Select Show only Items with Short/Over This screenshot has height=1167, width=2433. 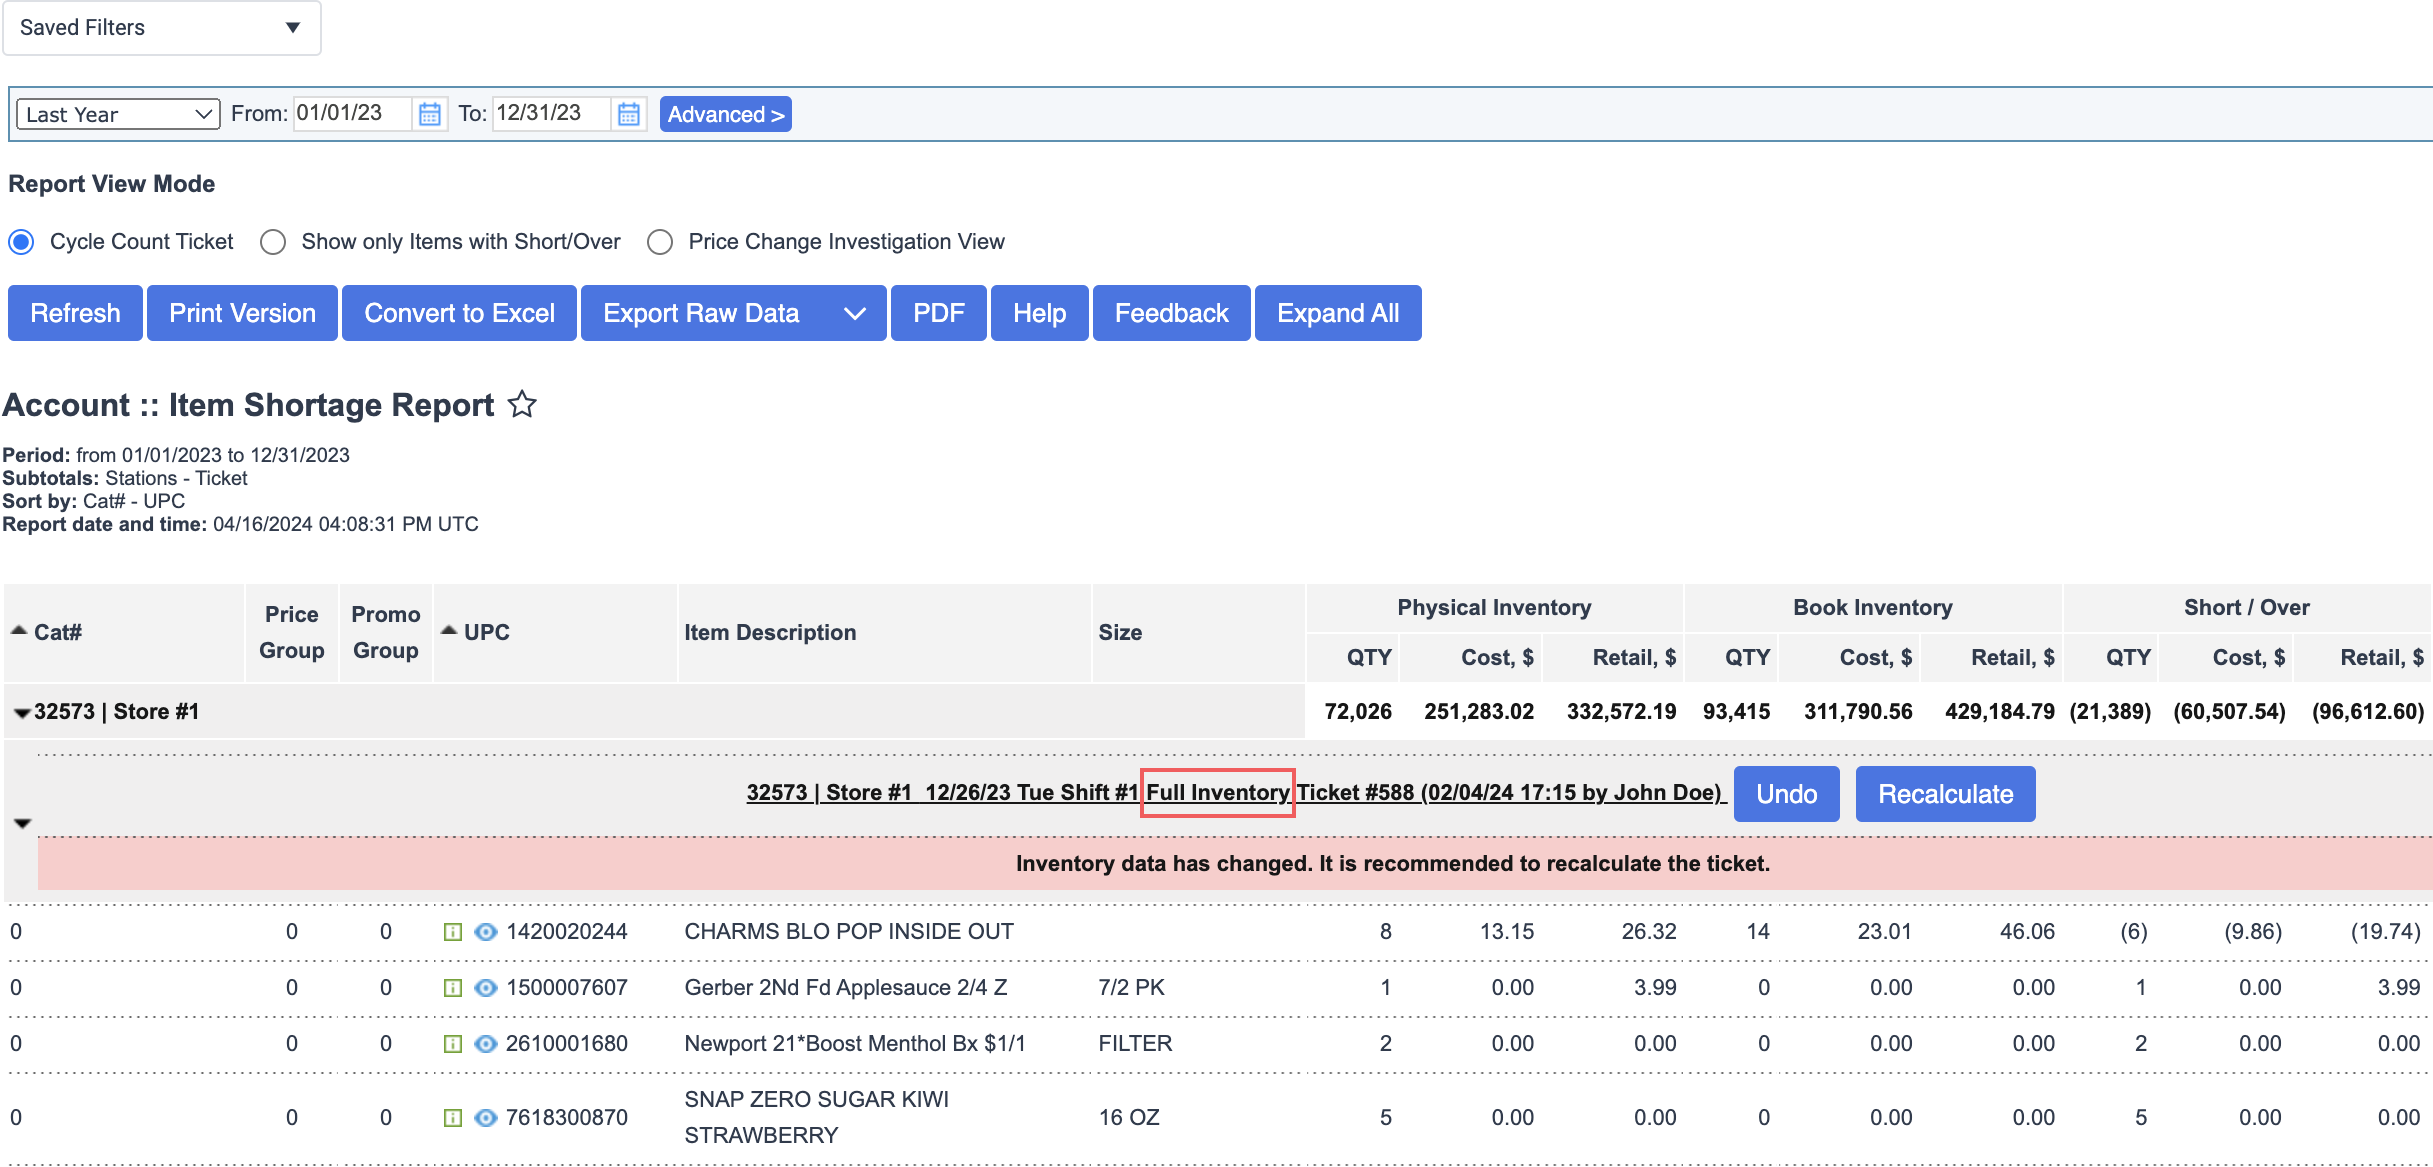(273, 242)
